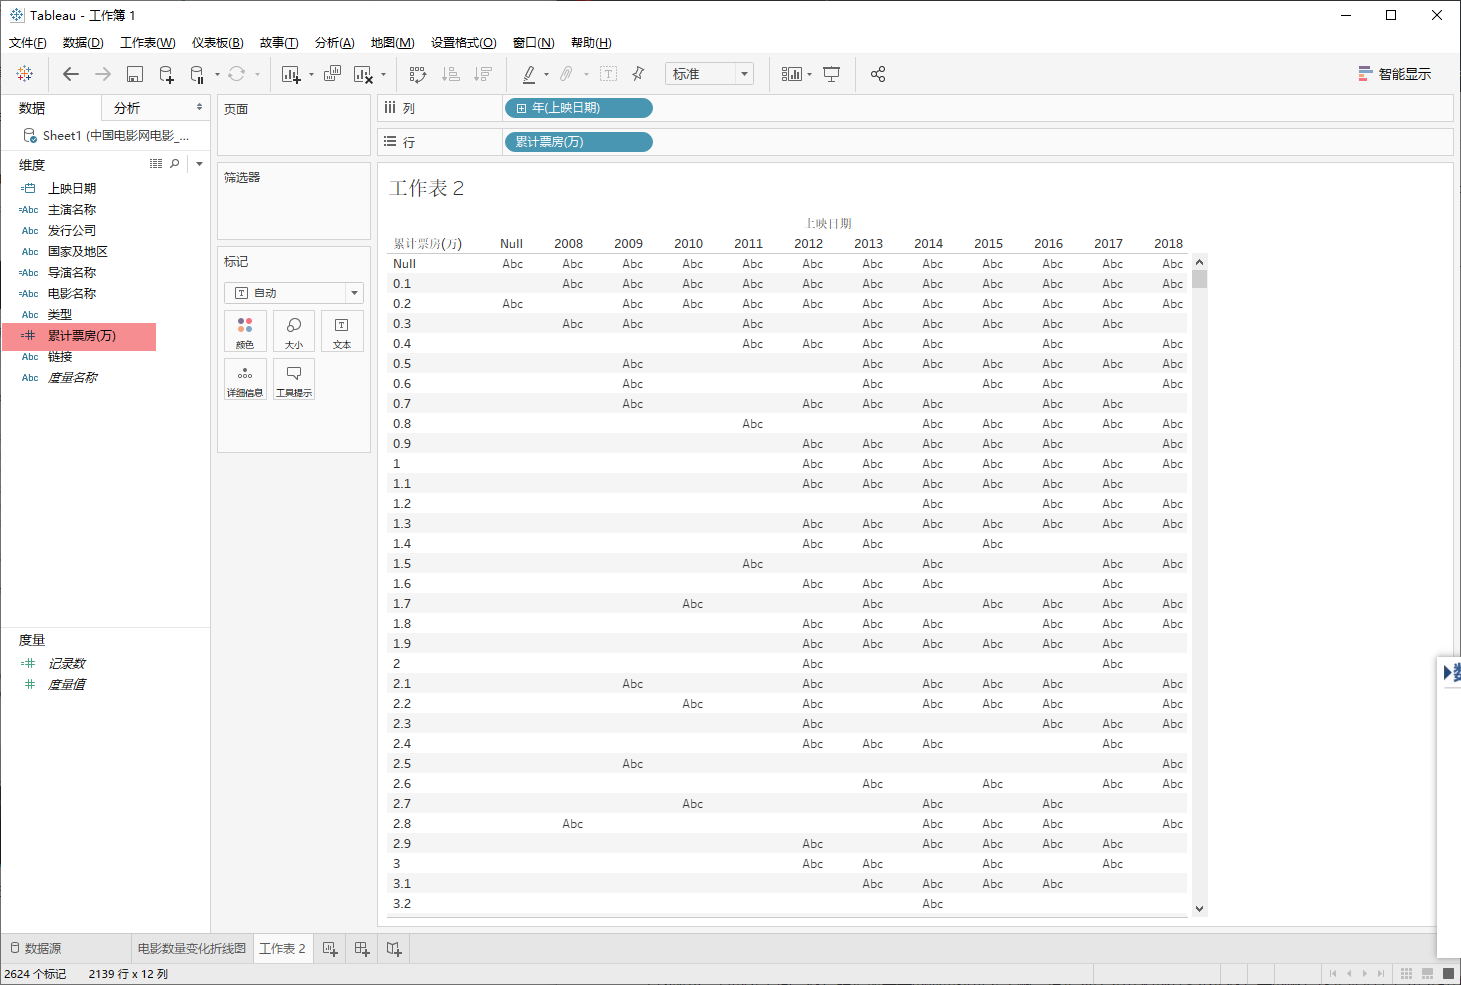This screenshot has height=985, width=1461.
Task: Switch to the 分析 pane tab
Action: [155, 108]
